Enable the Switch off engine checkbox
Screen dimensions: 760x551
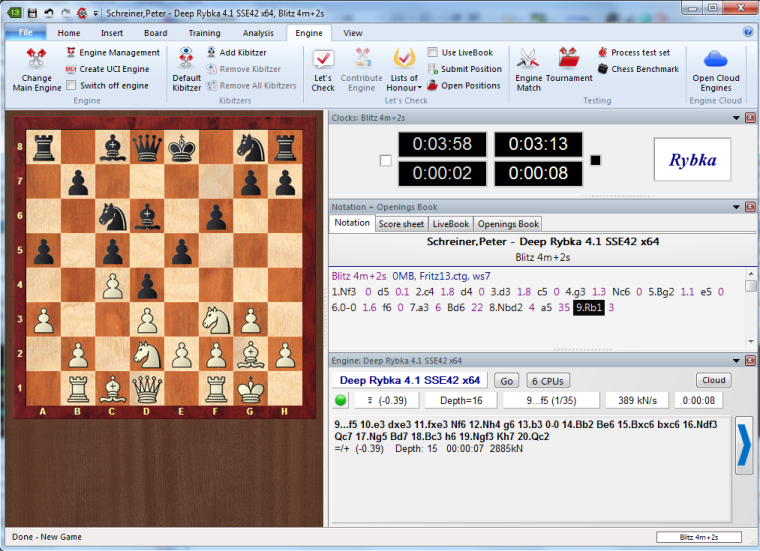coord(71,86)
